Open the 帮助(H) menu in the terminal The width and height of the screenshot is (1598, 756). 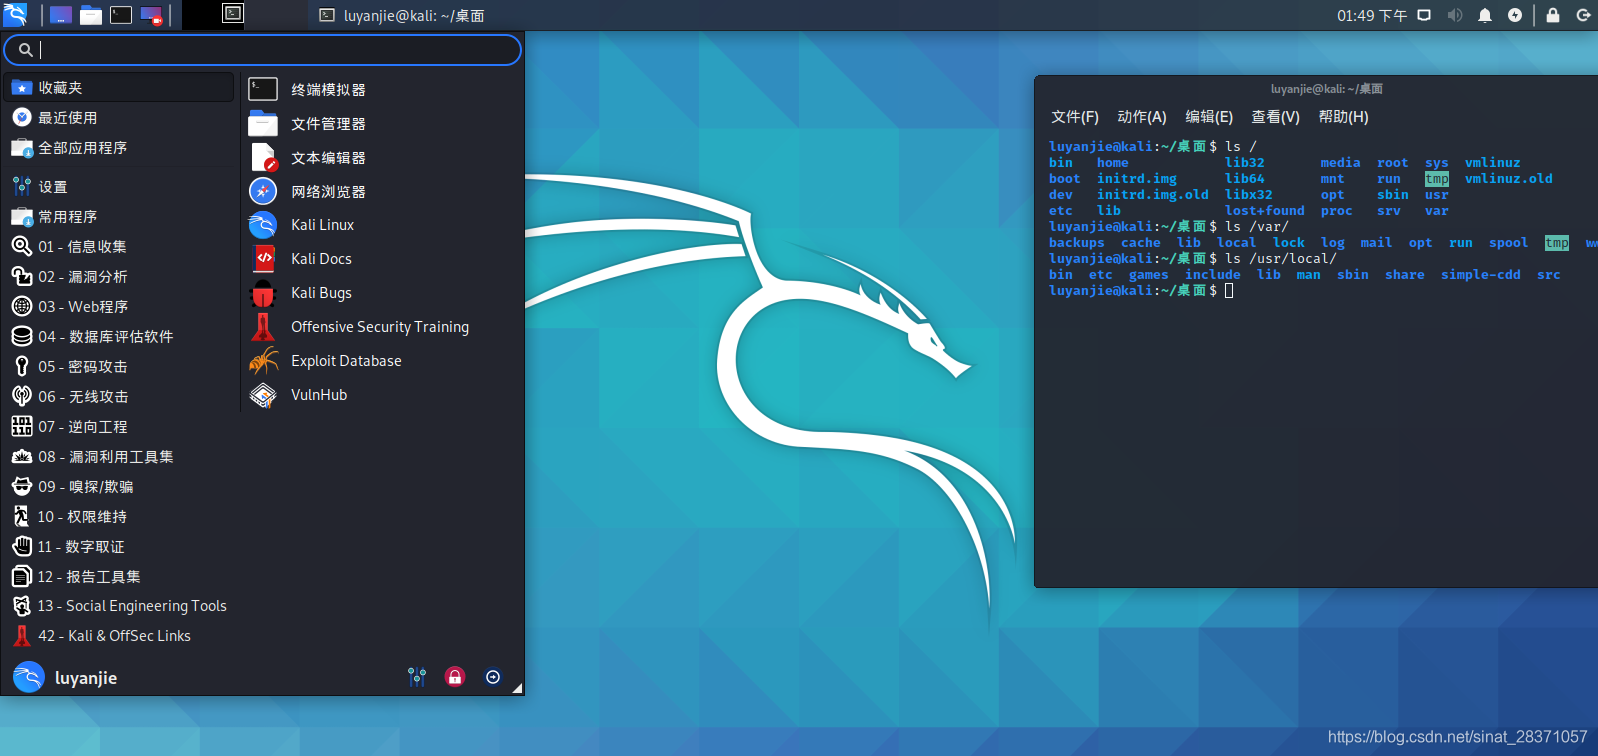coord(1343,117)
